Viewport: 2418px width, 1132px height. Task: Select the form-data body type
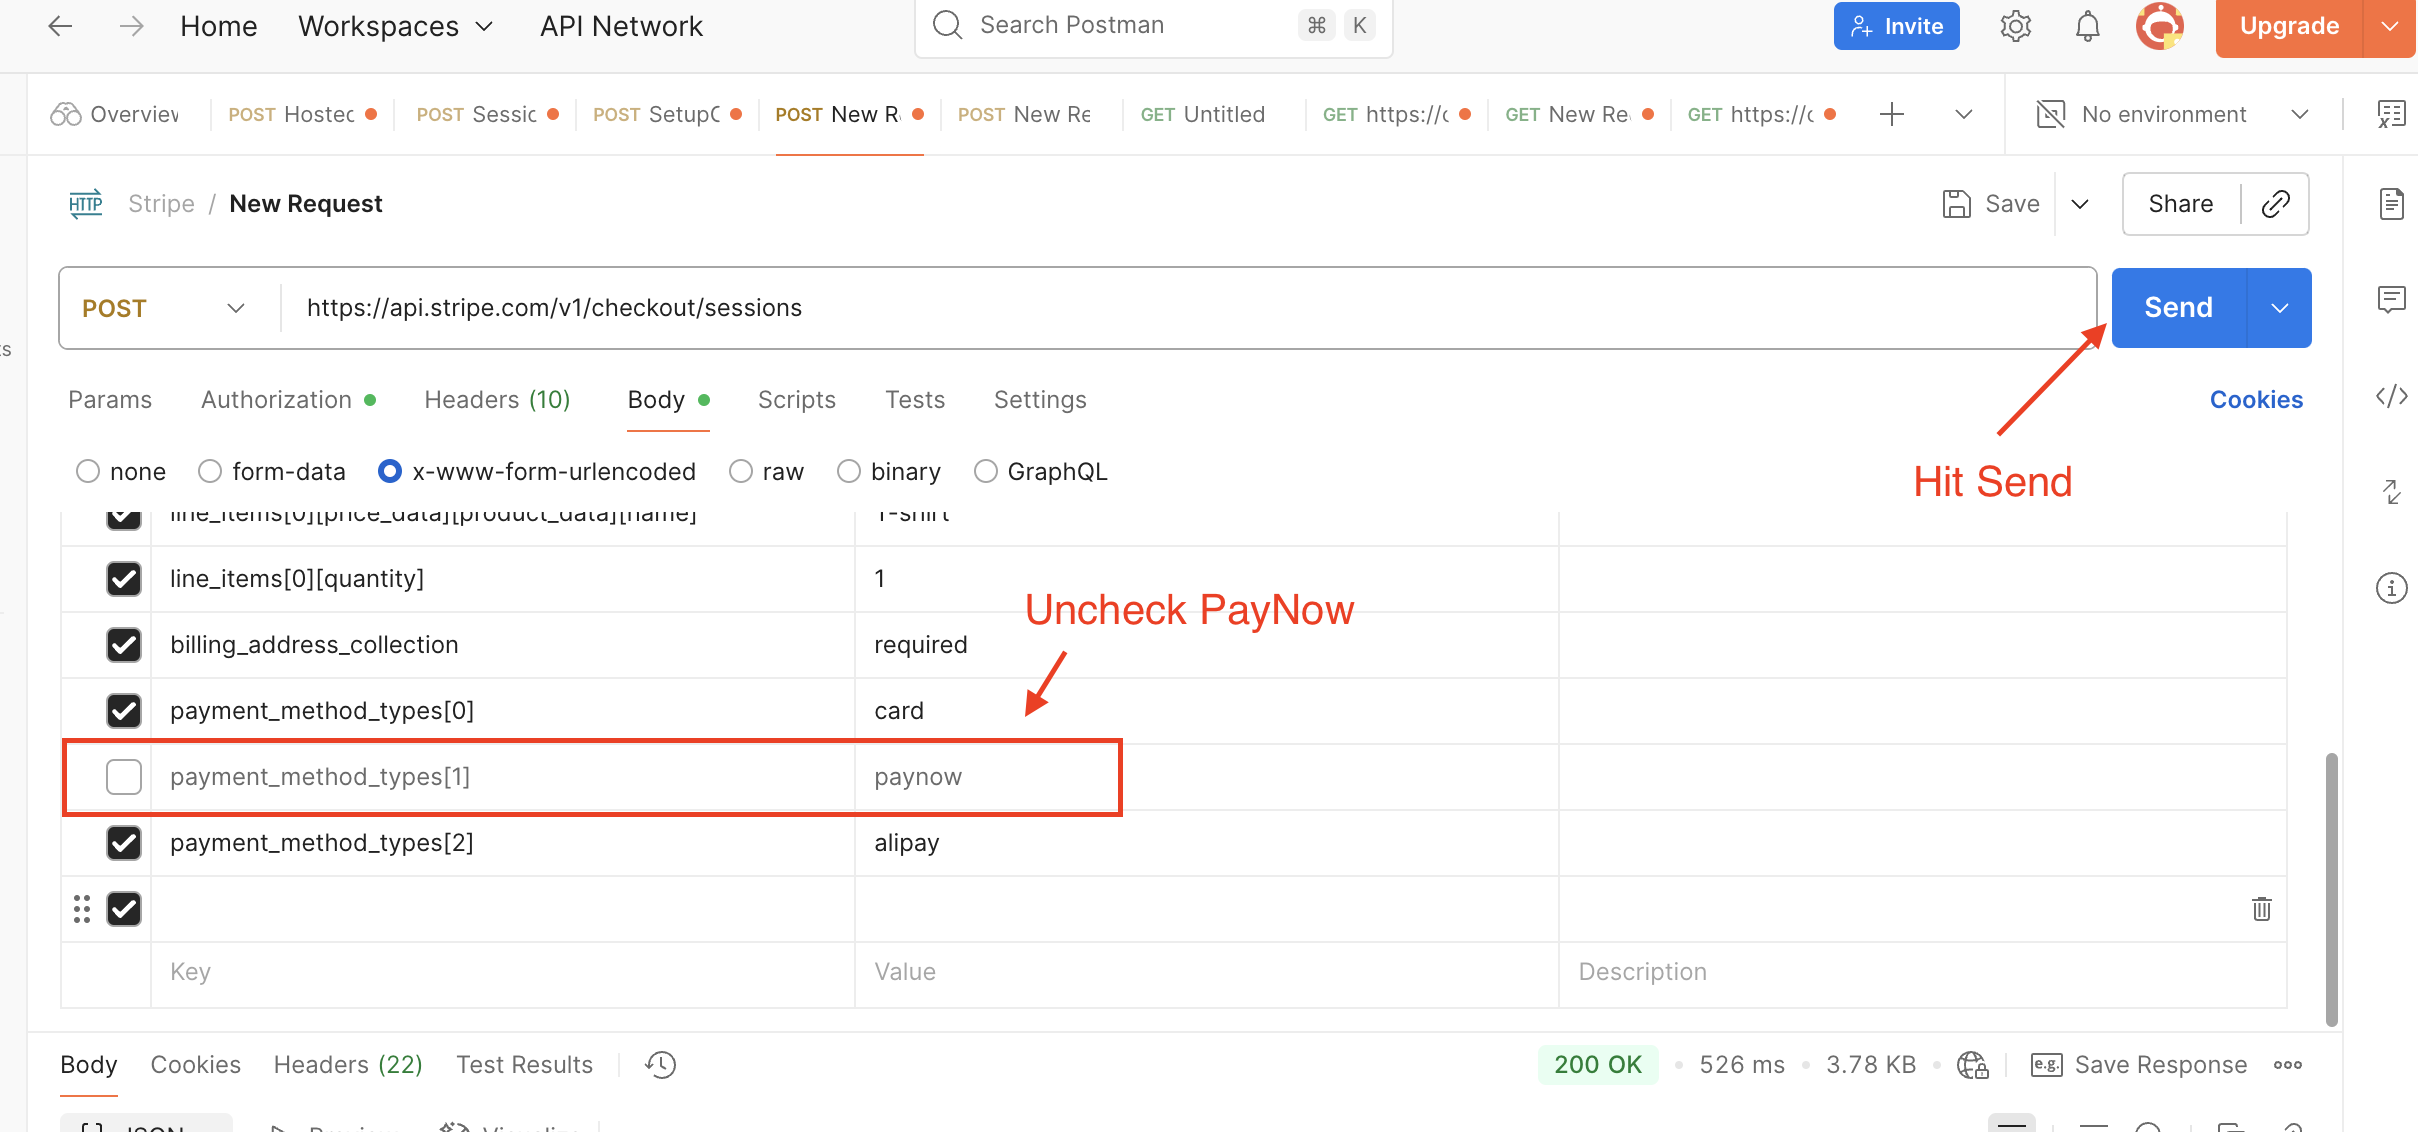click(x=210, y=471)
